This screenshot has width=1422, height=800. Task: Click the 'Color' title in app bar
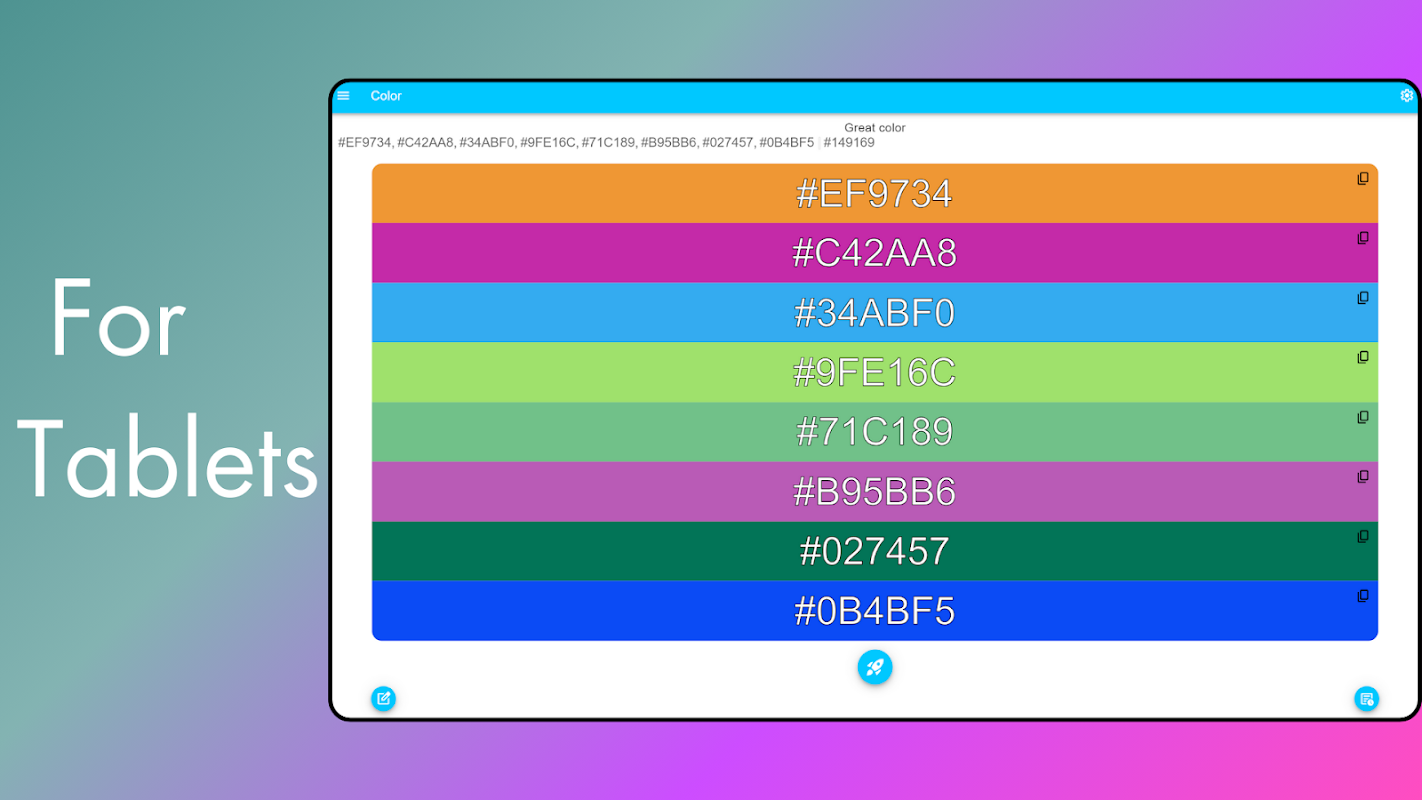point(386,96)
